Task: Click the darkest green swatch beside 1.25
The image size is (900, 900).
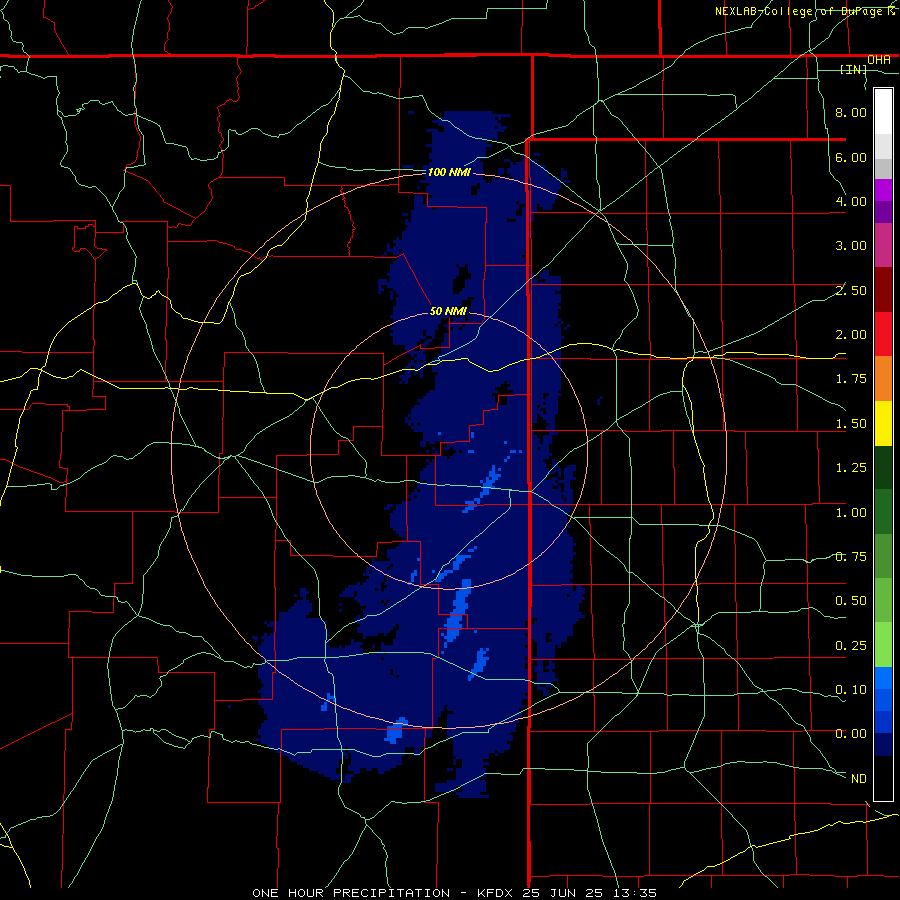Action: point(883,467)
